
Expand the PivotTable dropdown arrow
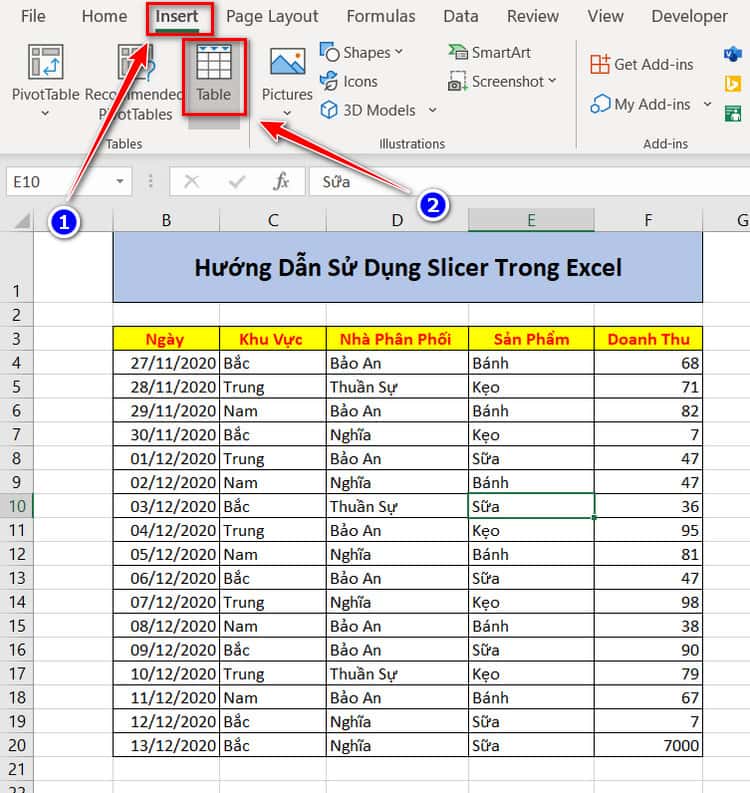pos(46,113)
